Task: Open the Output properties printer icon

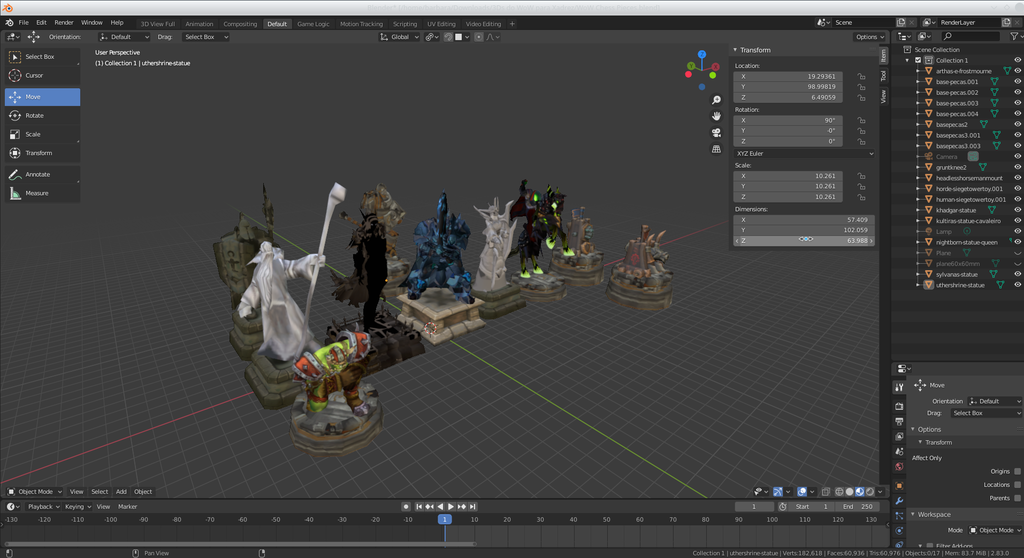Action: click(x=899, y=421)
